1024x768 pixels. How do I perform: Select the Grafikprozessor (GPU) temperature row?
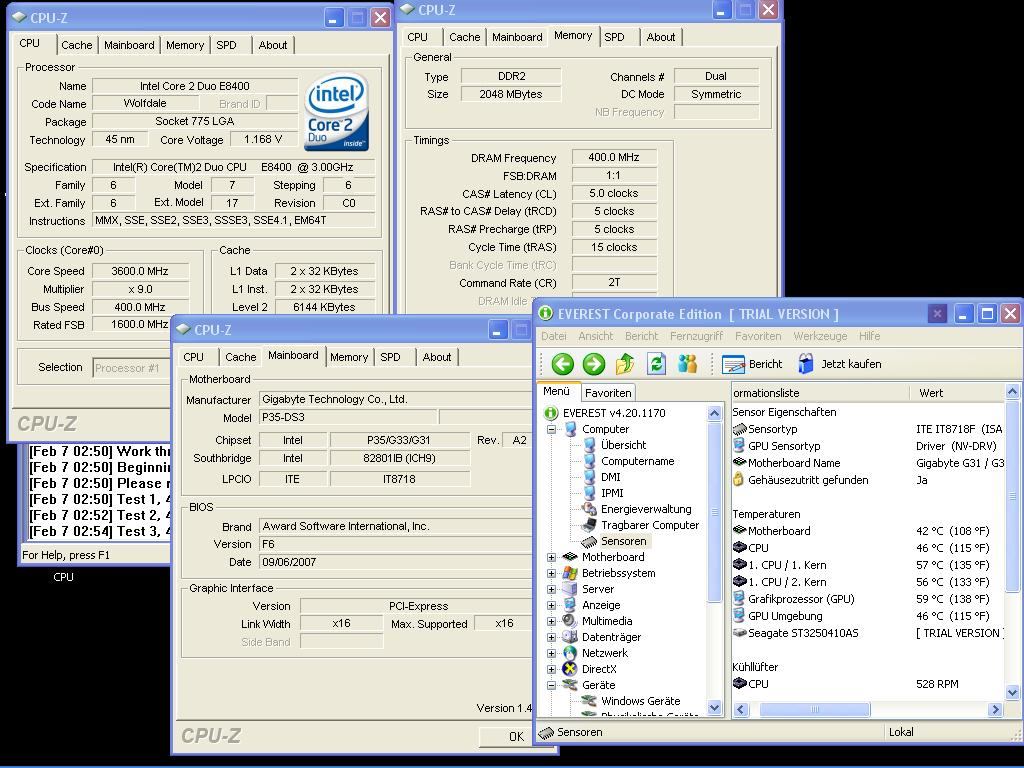[x=867, y=599]
